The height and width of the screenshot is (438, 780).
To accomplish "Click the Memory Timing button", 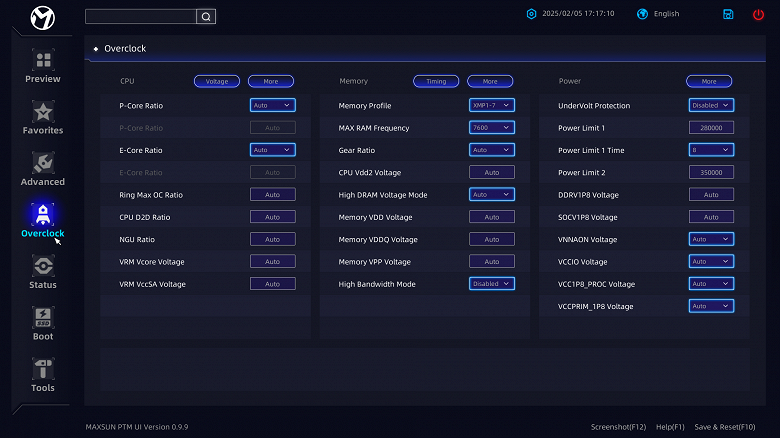I will click(x=435, y=81).
